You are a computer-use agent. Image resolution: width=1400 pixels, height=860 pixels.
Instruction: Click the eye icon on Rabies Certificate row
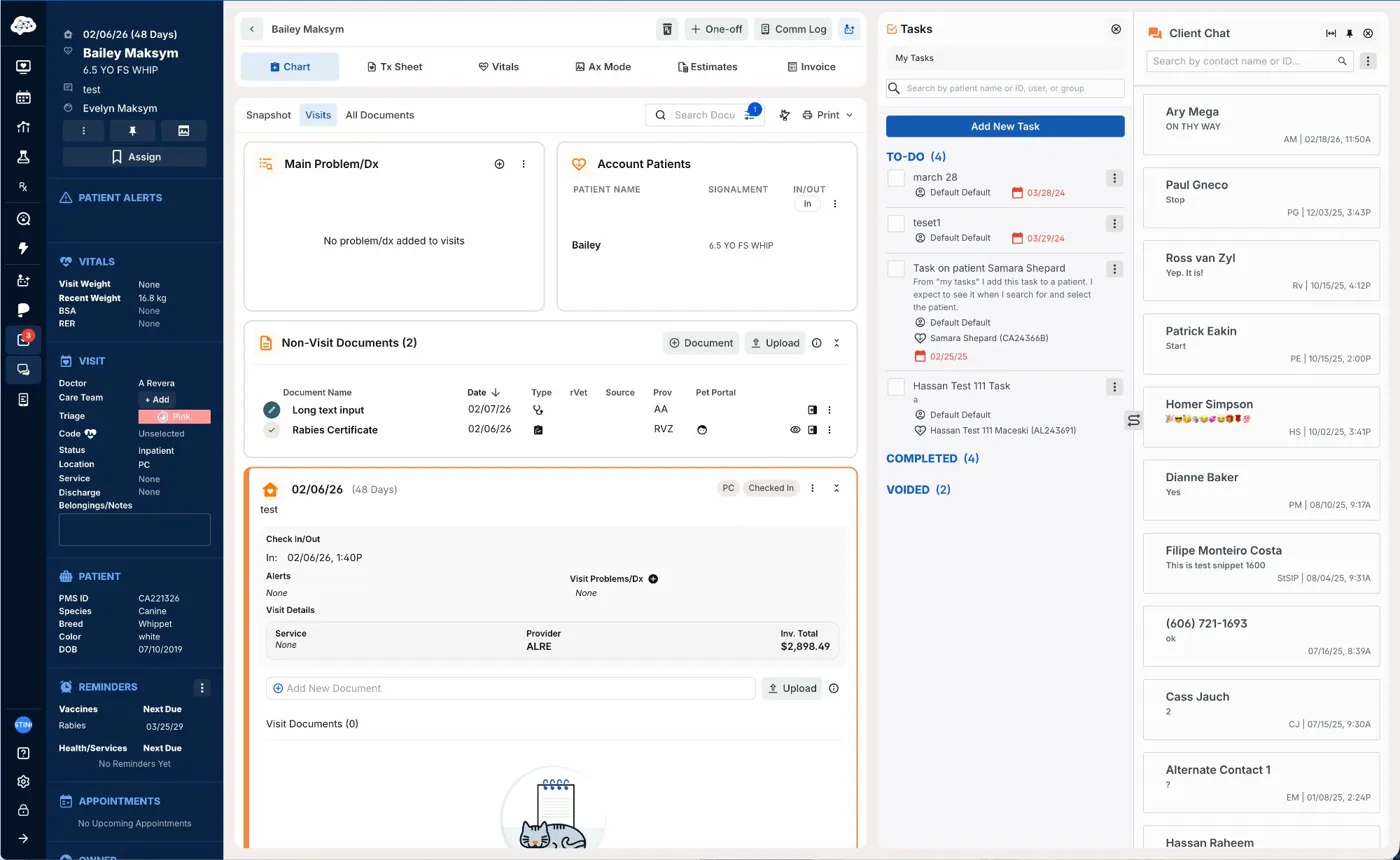point(796,430)
